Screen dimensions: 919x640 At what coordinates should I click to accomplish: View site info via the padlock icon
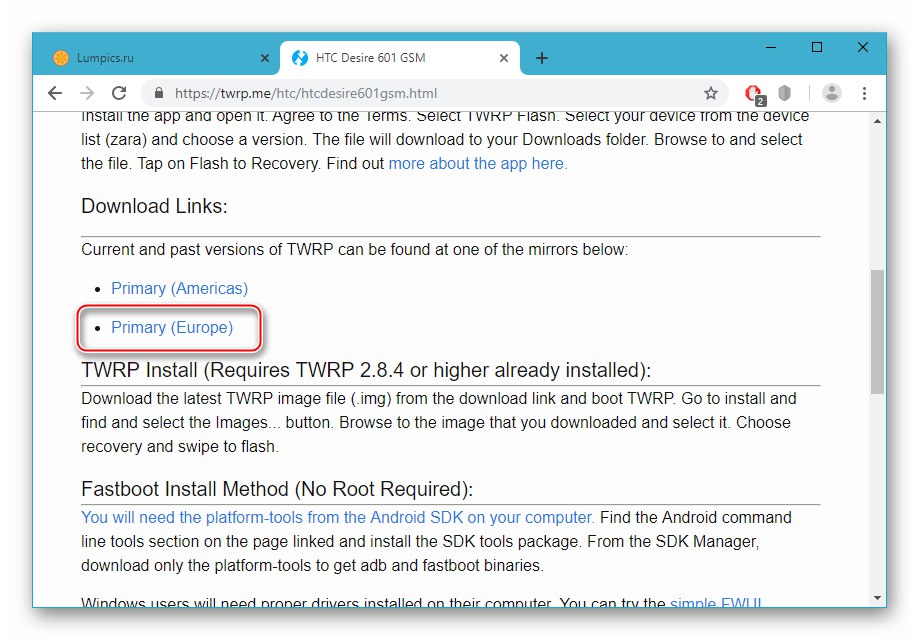point(158,93)
